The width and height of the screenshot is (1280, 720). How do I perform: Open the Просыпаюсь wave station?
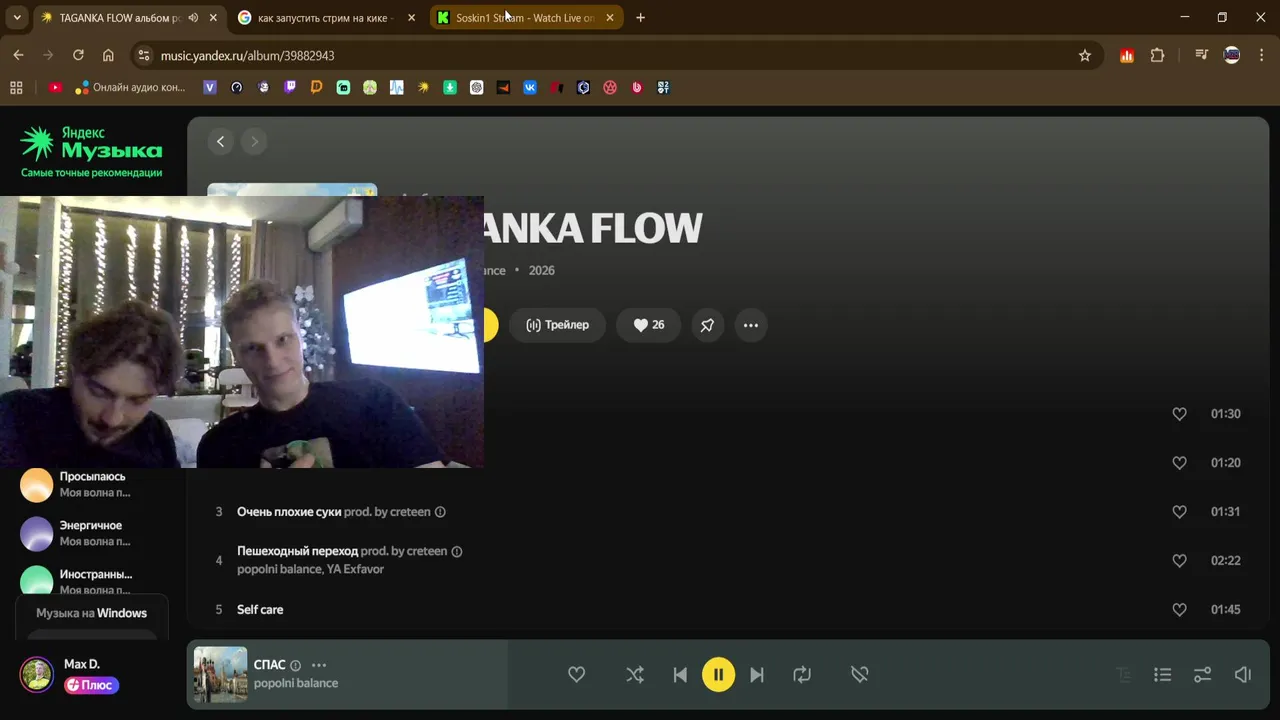(x=92, y=484)
